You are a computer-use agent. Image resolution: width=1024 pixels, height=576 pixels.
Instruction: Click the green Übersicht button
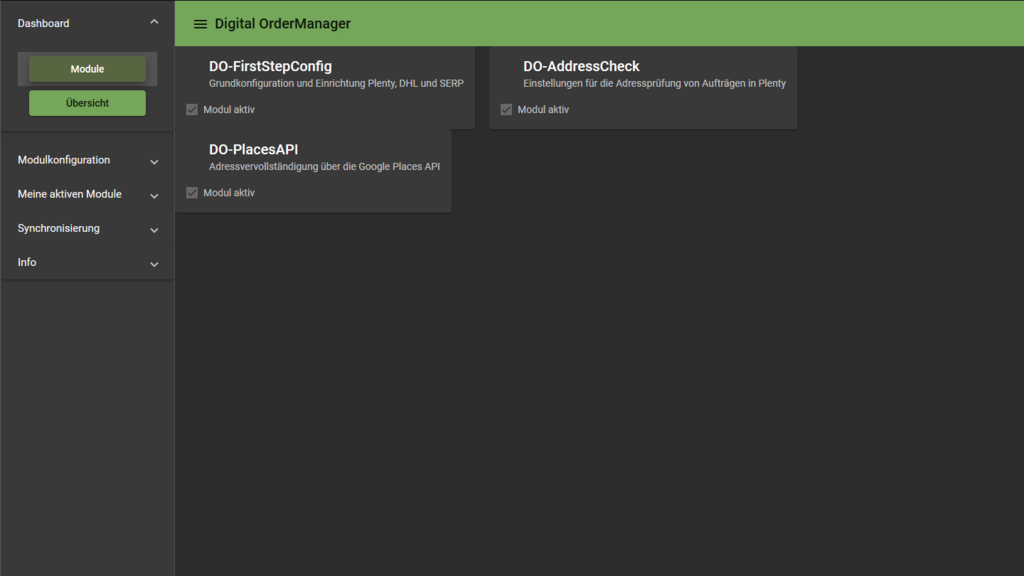click(x=87, y=103)
